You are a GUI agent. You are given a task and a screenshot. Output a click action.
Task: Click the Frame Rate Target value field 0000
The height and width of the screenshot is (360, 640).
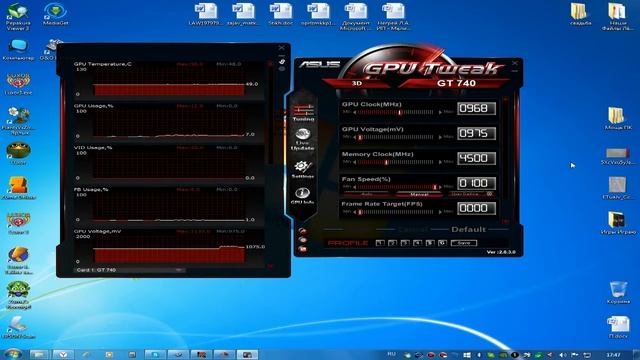point(476,208)
